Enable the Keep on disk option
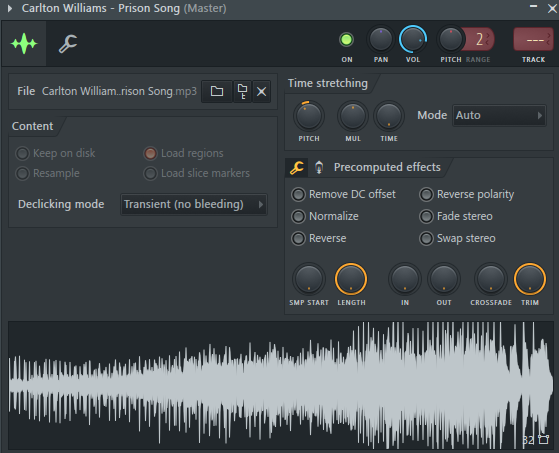The image size is (559, 453). tap(55, 153)
